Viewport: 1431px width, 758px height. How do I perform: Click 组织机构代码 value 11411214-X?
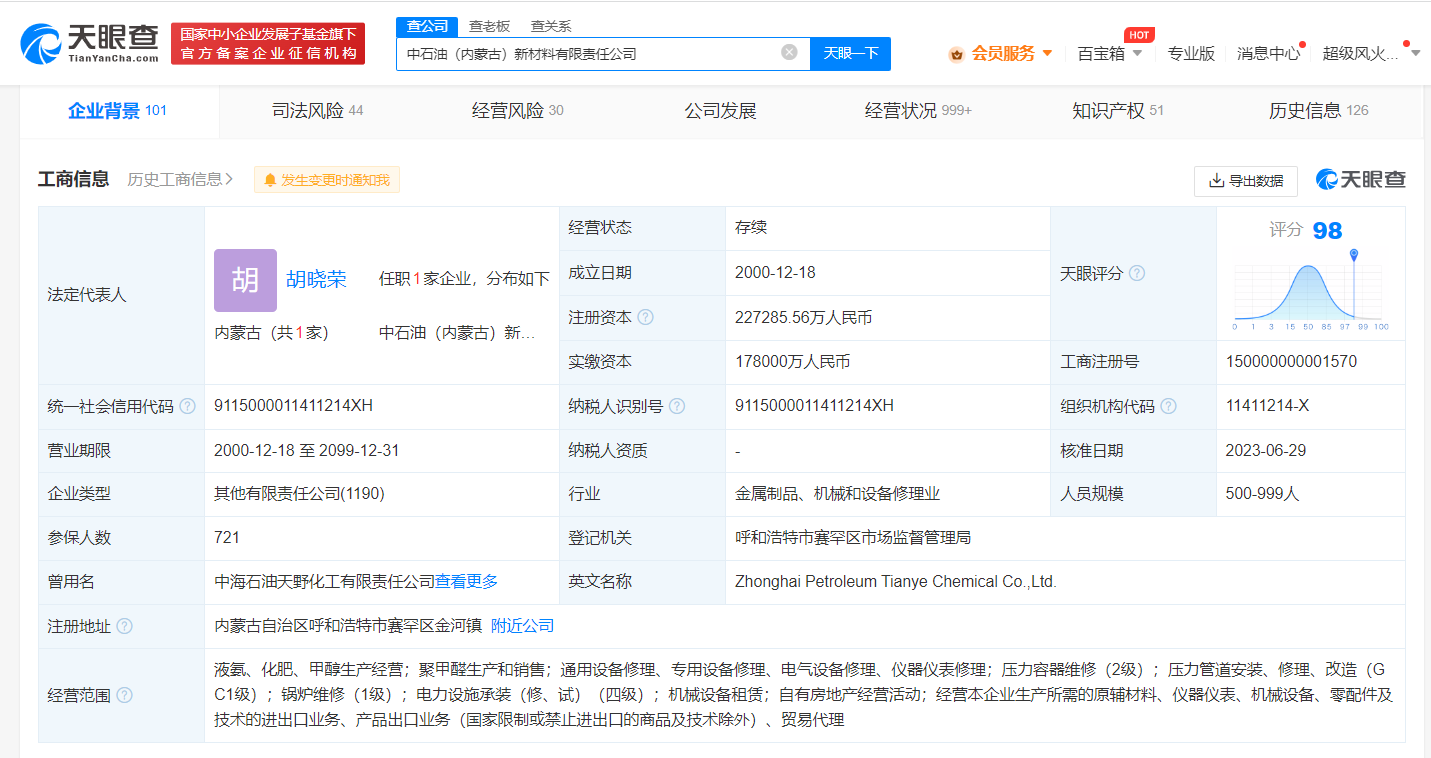pyautogui.click(x=1267, y=406)
